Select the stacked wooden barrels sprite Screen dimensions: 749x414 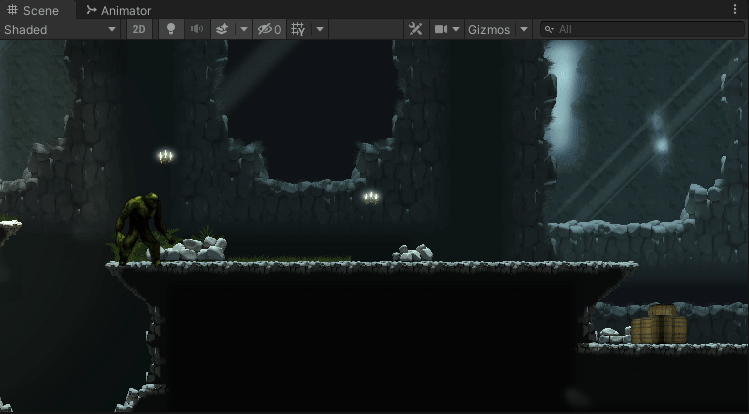coord(659,325)
